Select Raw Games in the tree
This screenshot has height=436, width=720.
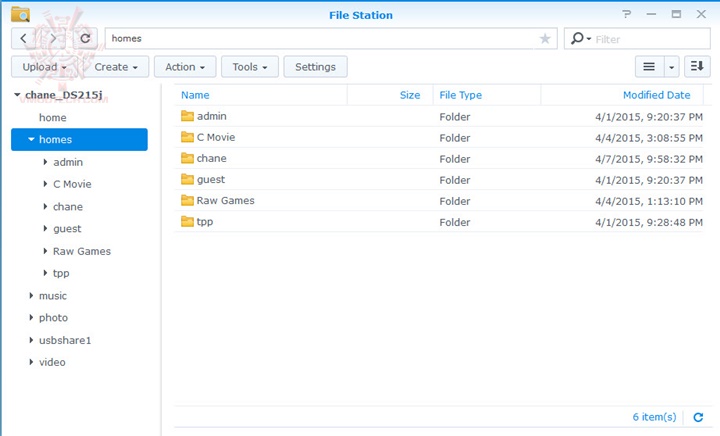(x=82, y=252)
